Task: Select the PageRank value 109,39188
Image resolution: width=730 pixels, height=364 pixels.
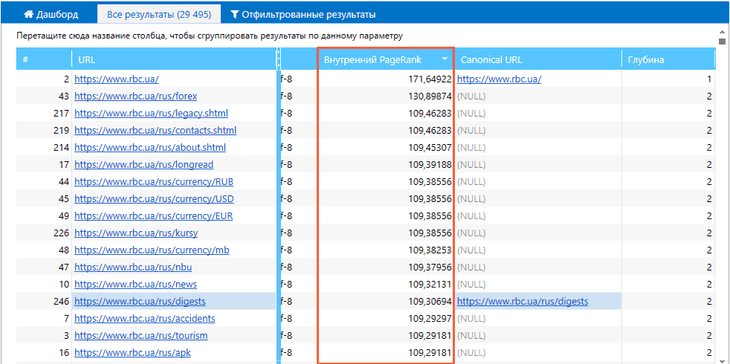Action: click(430, 165)
